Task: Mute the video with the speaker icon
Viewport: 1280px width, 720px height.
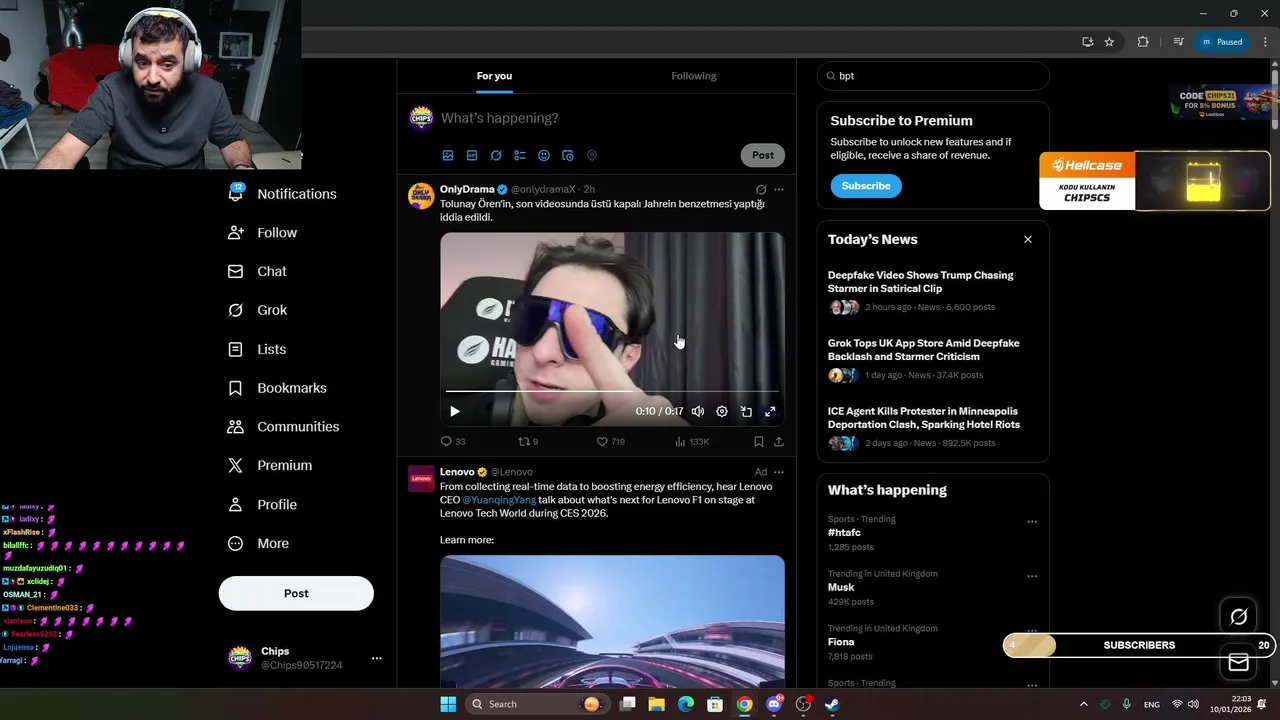Action: (x=698, y=411)
